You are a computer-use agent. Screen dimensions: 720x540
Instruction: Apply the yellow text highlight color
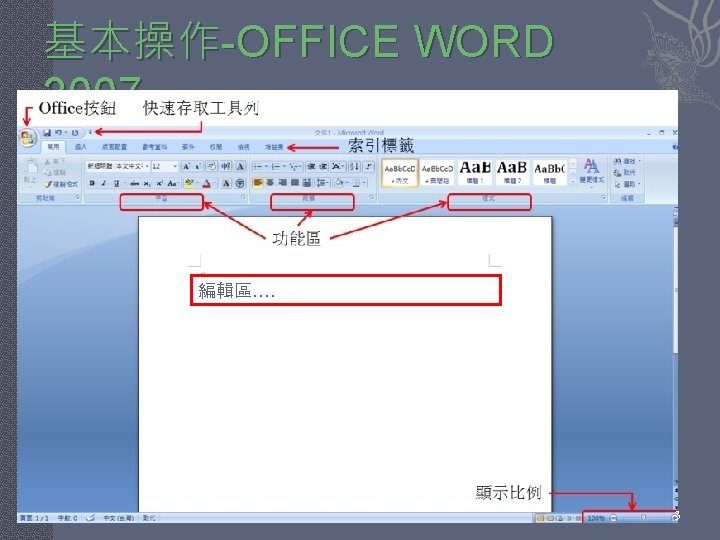point(189,183)
